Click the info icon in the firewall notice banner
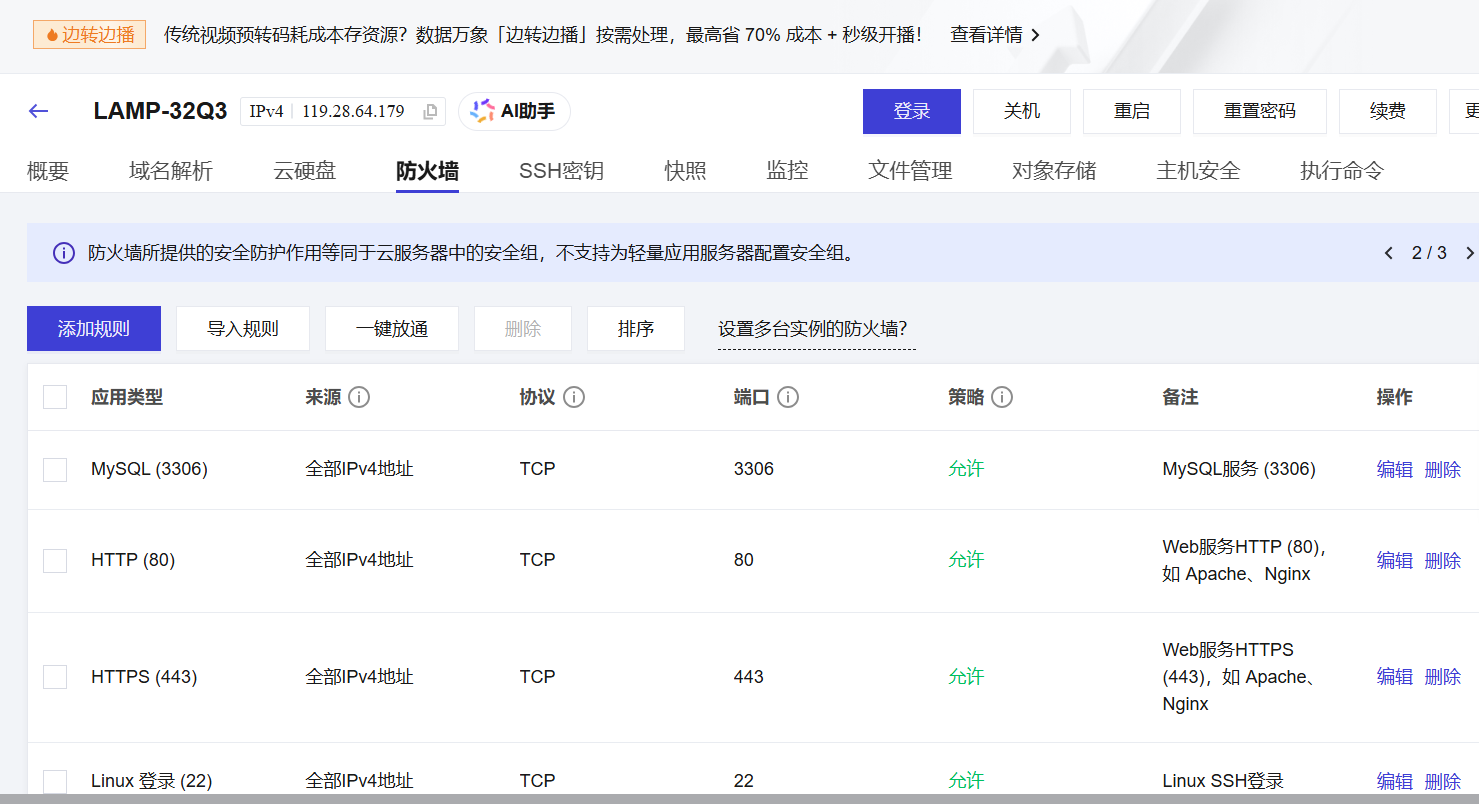The width and height of the screenshot is (1479, 804). pos(63,253)
